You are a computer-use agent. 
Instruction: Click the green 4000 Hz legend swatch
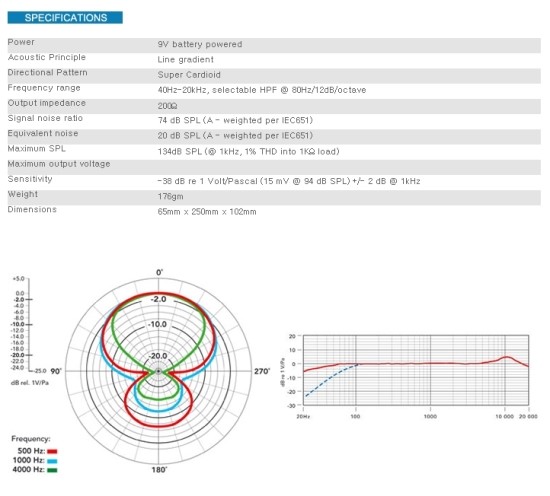(x=52, y=470)
